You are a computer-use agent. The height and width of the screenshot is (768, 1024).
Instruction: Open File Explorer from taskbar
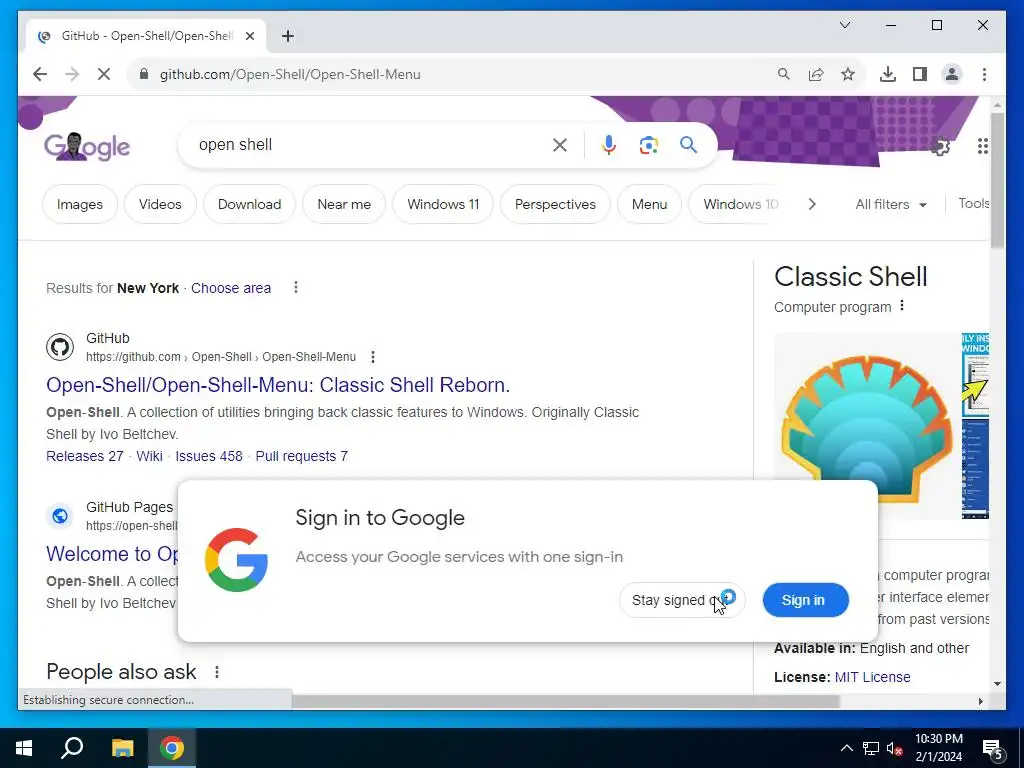(x=122, y=748)
